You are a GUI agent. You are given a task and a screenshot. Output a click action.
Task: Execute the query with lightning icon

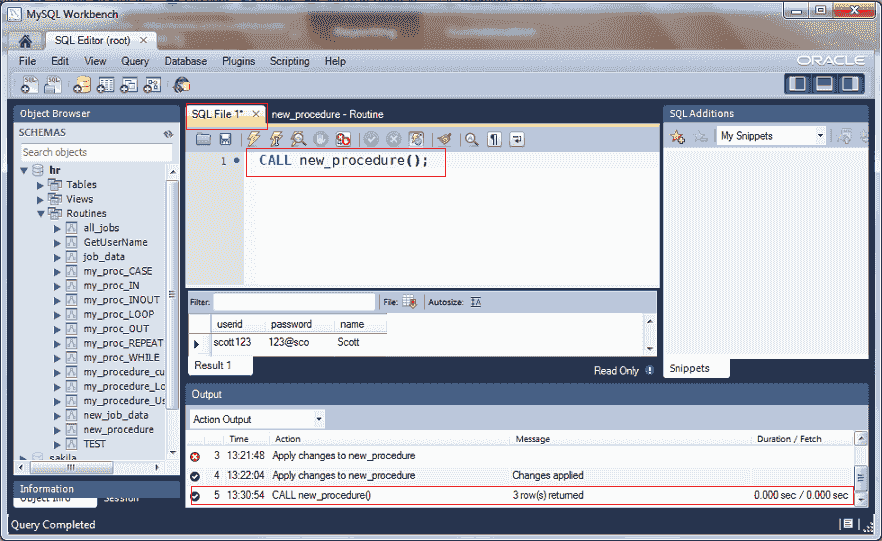pyautogui.click(x=254, y=139)
